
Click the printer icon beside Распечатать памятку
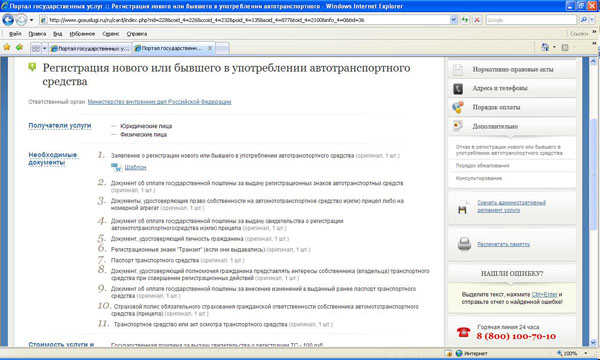pos(464,244)
